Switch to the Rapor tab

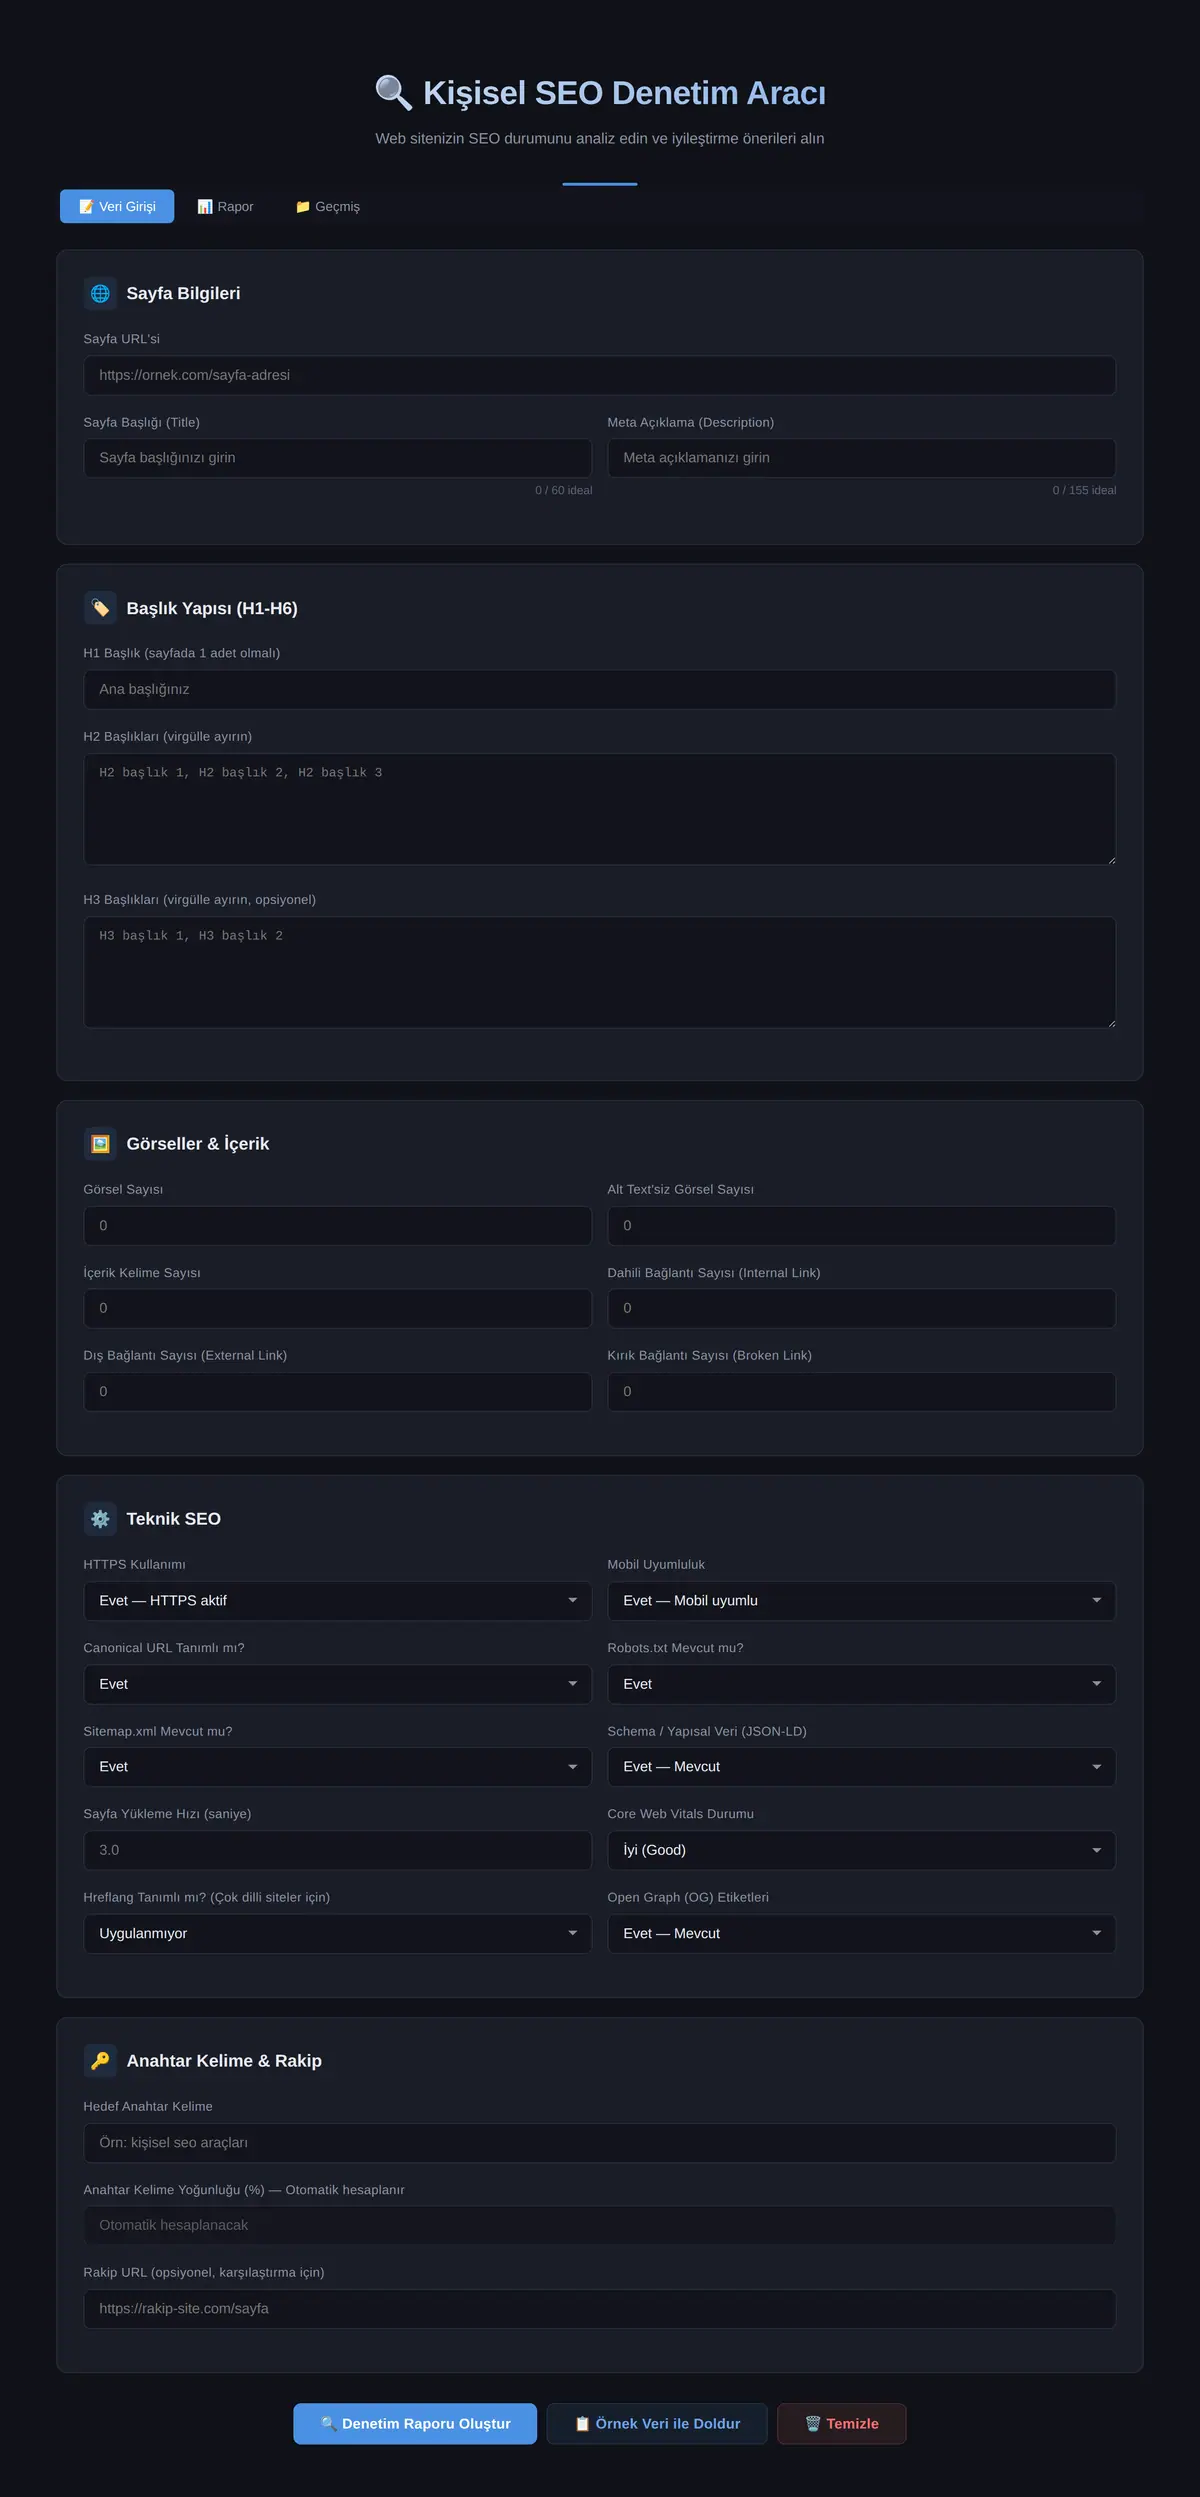point(225,206)
